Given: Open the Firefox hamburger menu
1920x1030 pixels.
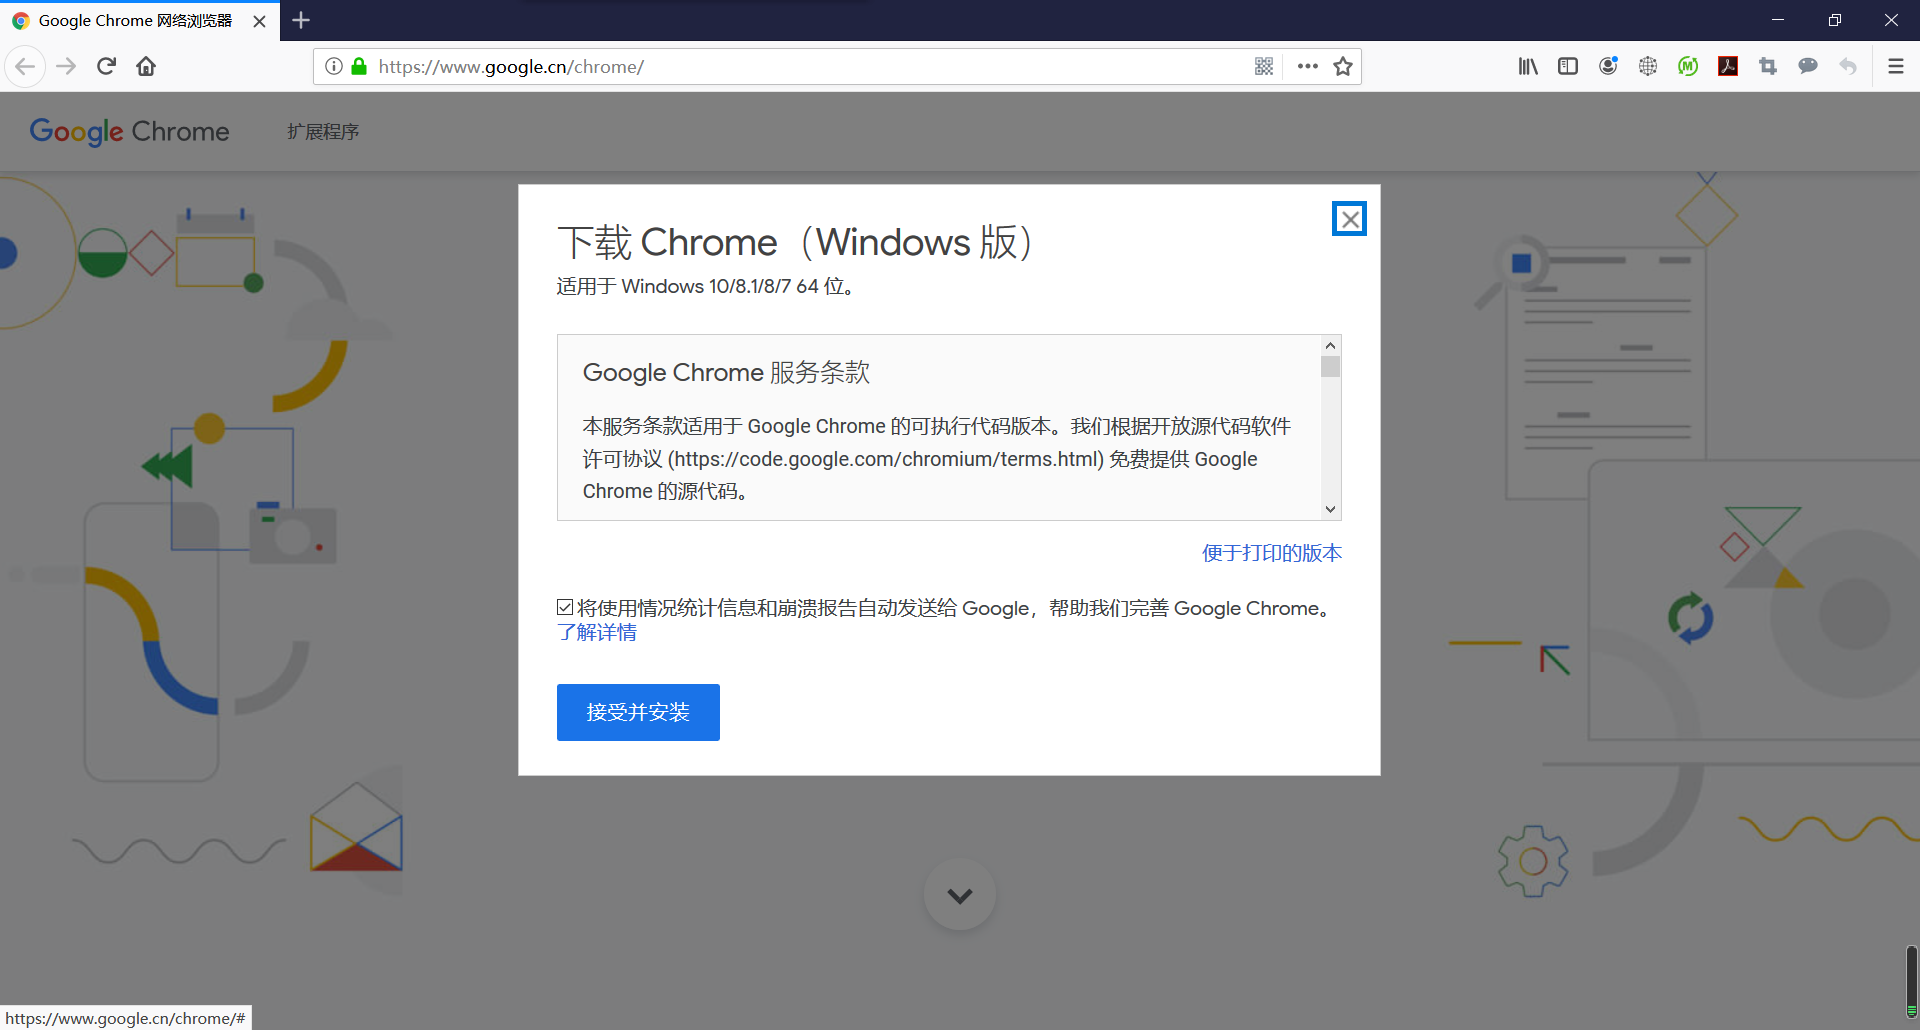Looking at the screenshot, I should (x=1895, y=66).
